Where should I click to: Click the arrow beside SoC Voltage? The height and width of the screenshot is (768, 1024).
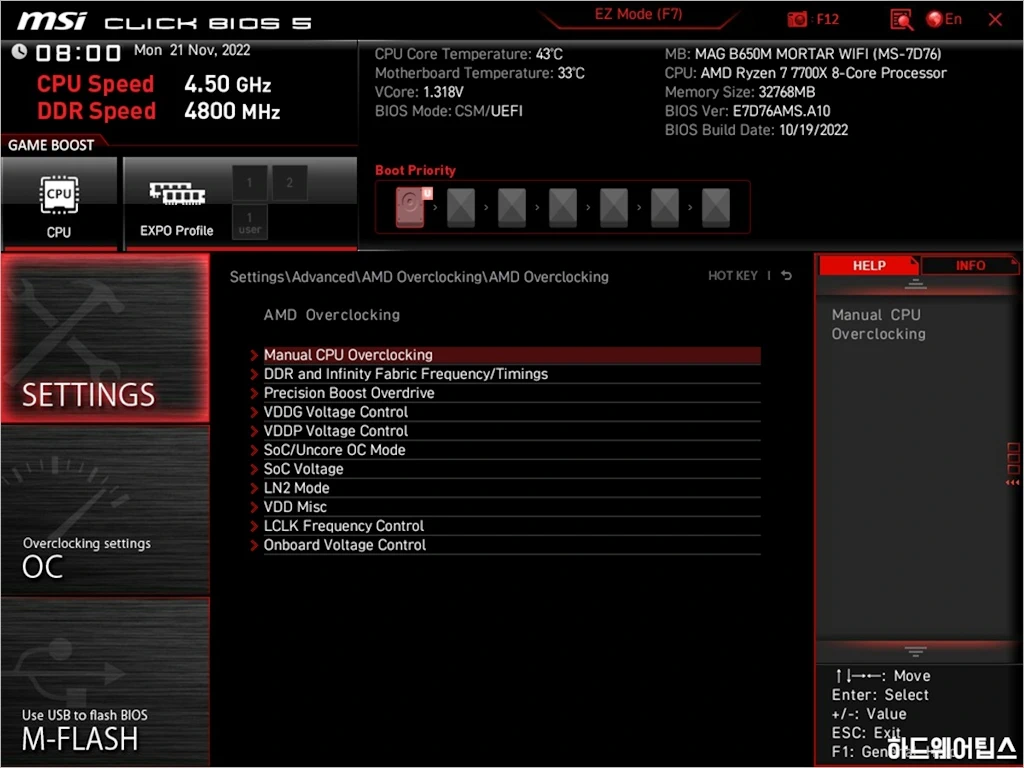point(255,468)
